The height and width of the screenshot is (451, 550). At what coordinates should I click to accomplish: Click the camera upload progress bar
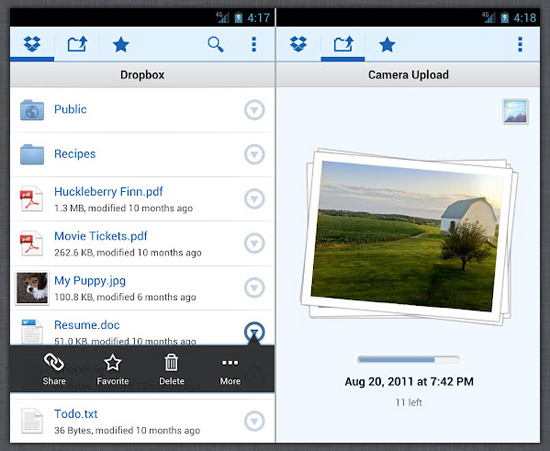(408, 360)
